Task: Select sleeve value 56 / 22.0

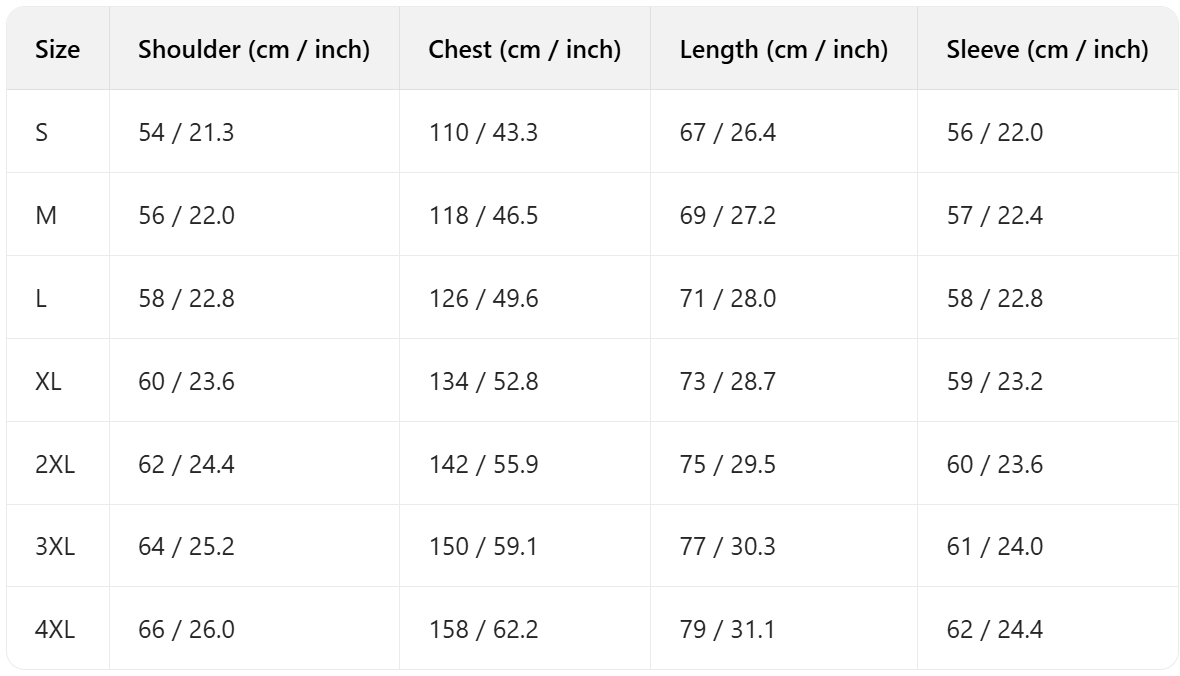Action: point(994,132)
